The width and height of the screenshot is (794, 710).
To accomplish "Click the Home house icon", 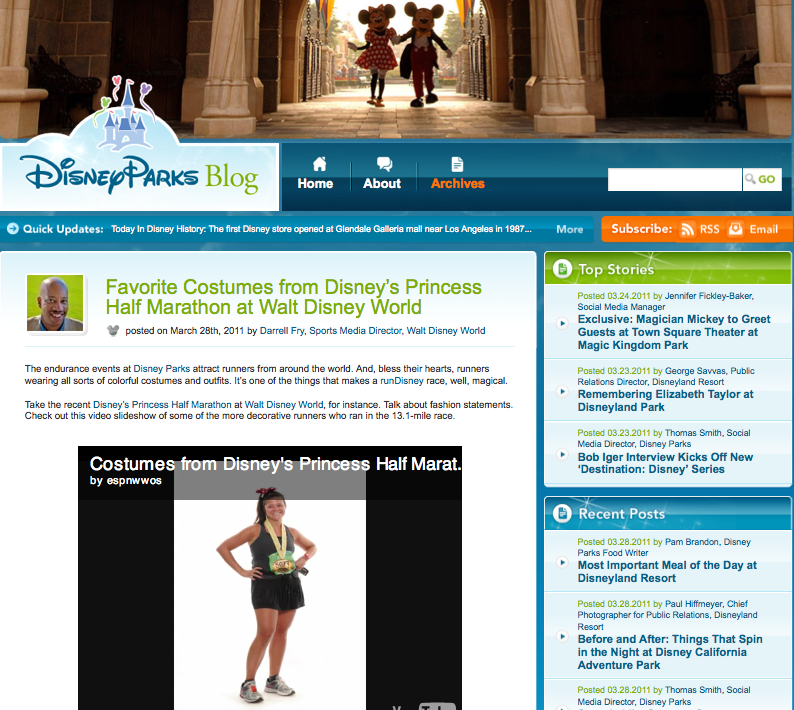I will (320, 164).
